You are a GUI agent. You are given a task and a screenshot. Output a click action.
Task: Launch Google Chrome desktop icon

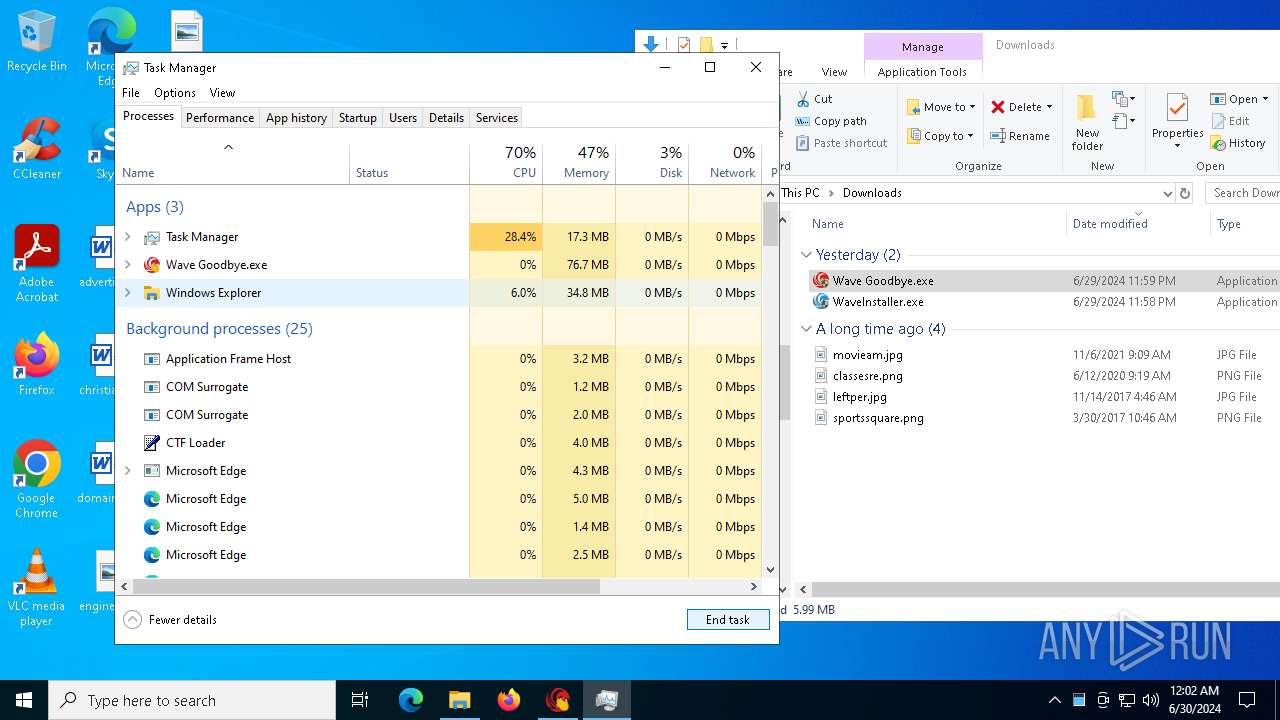pos(36,480)
